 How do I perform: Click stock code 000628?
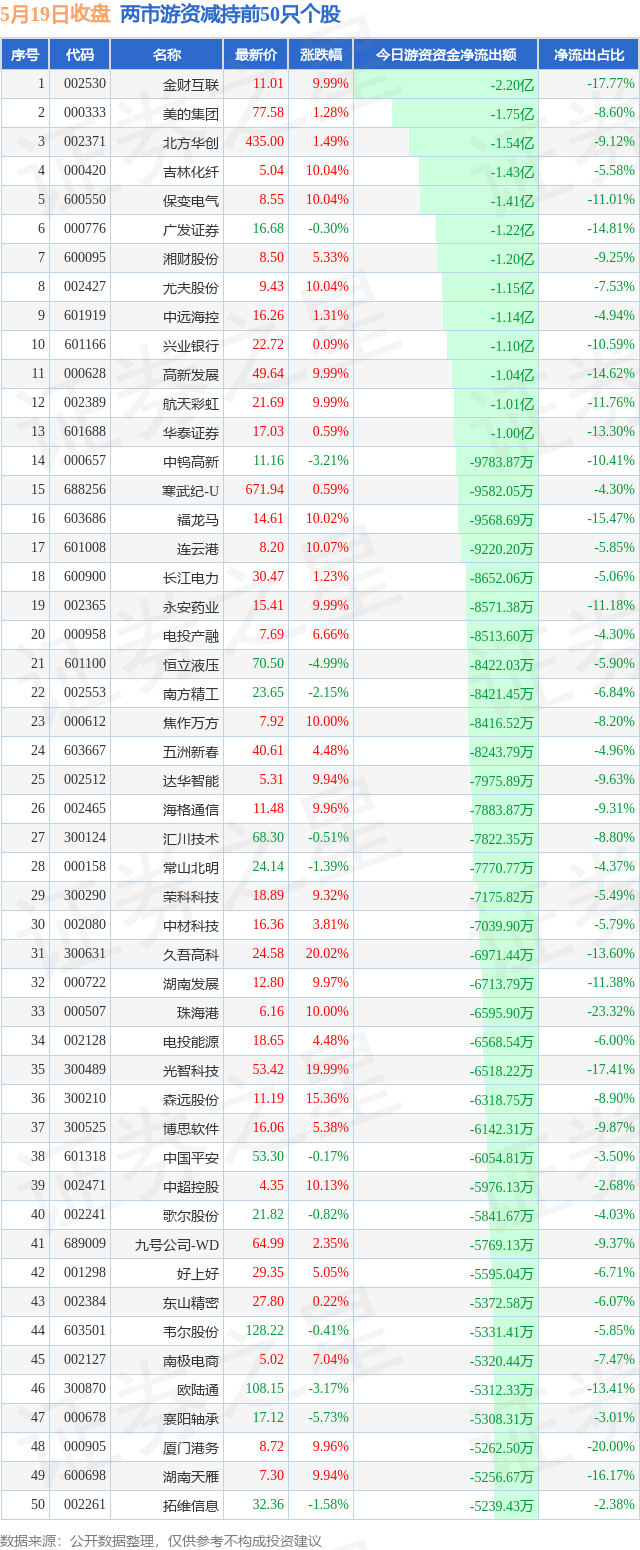(85, 374)
